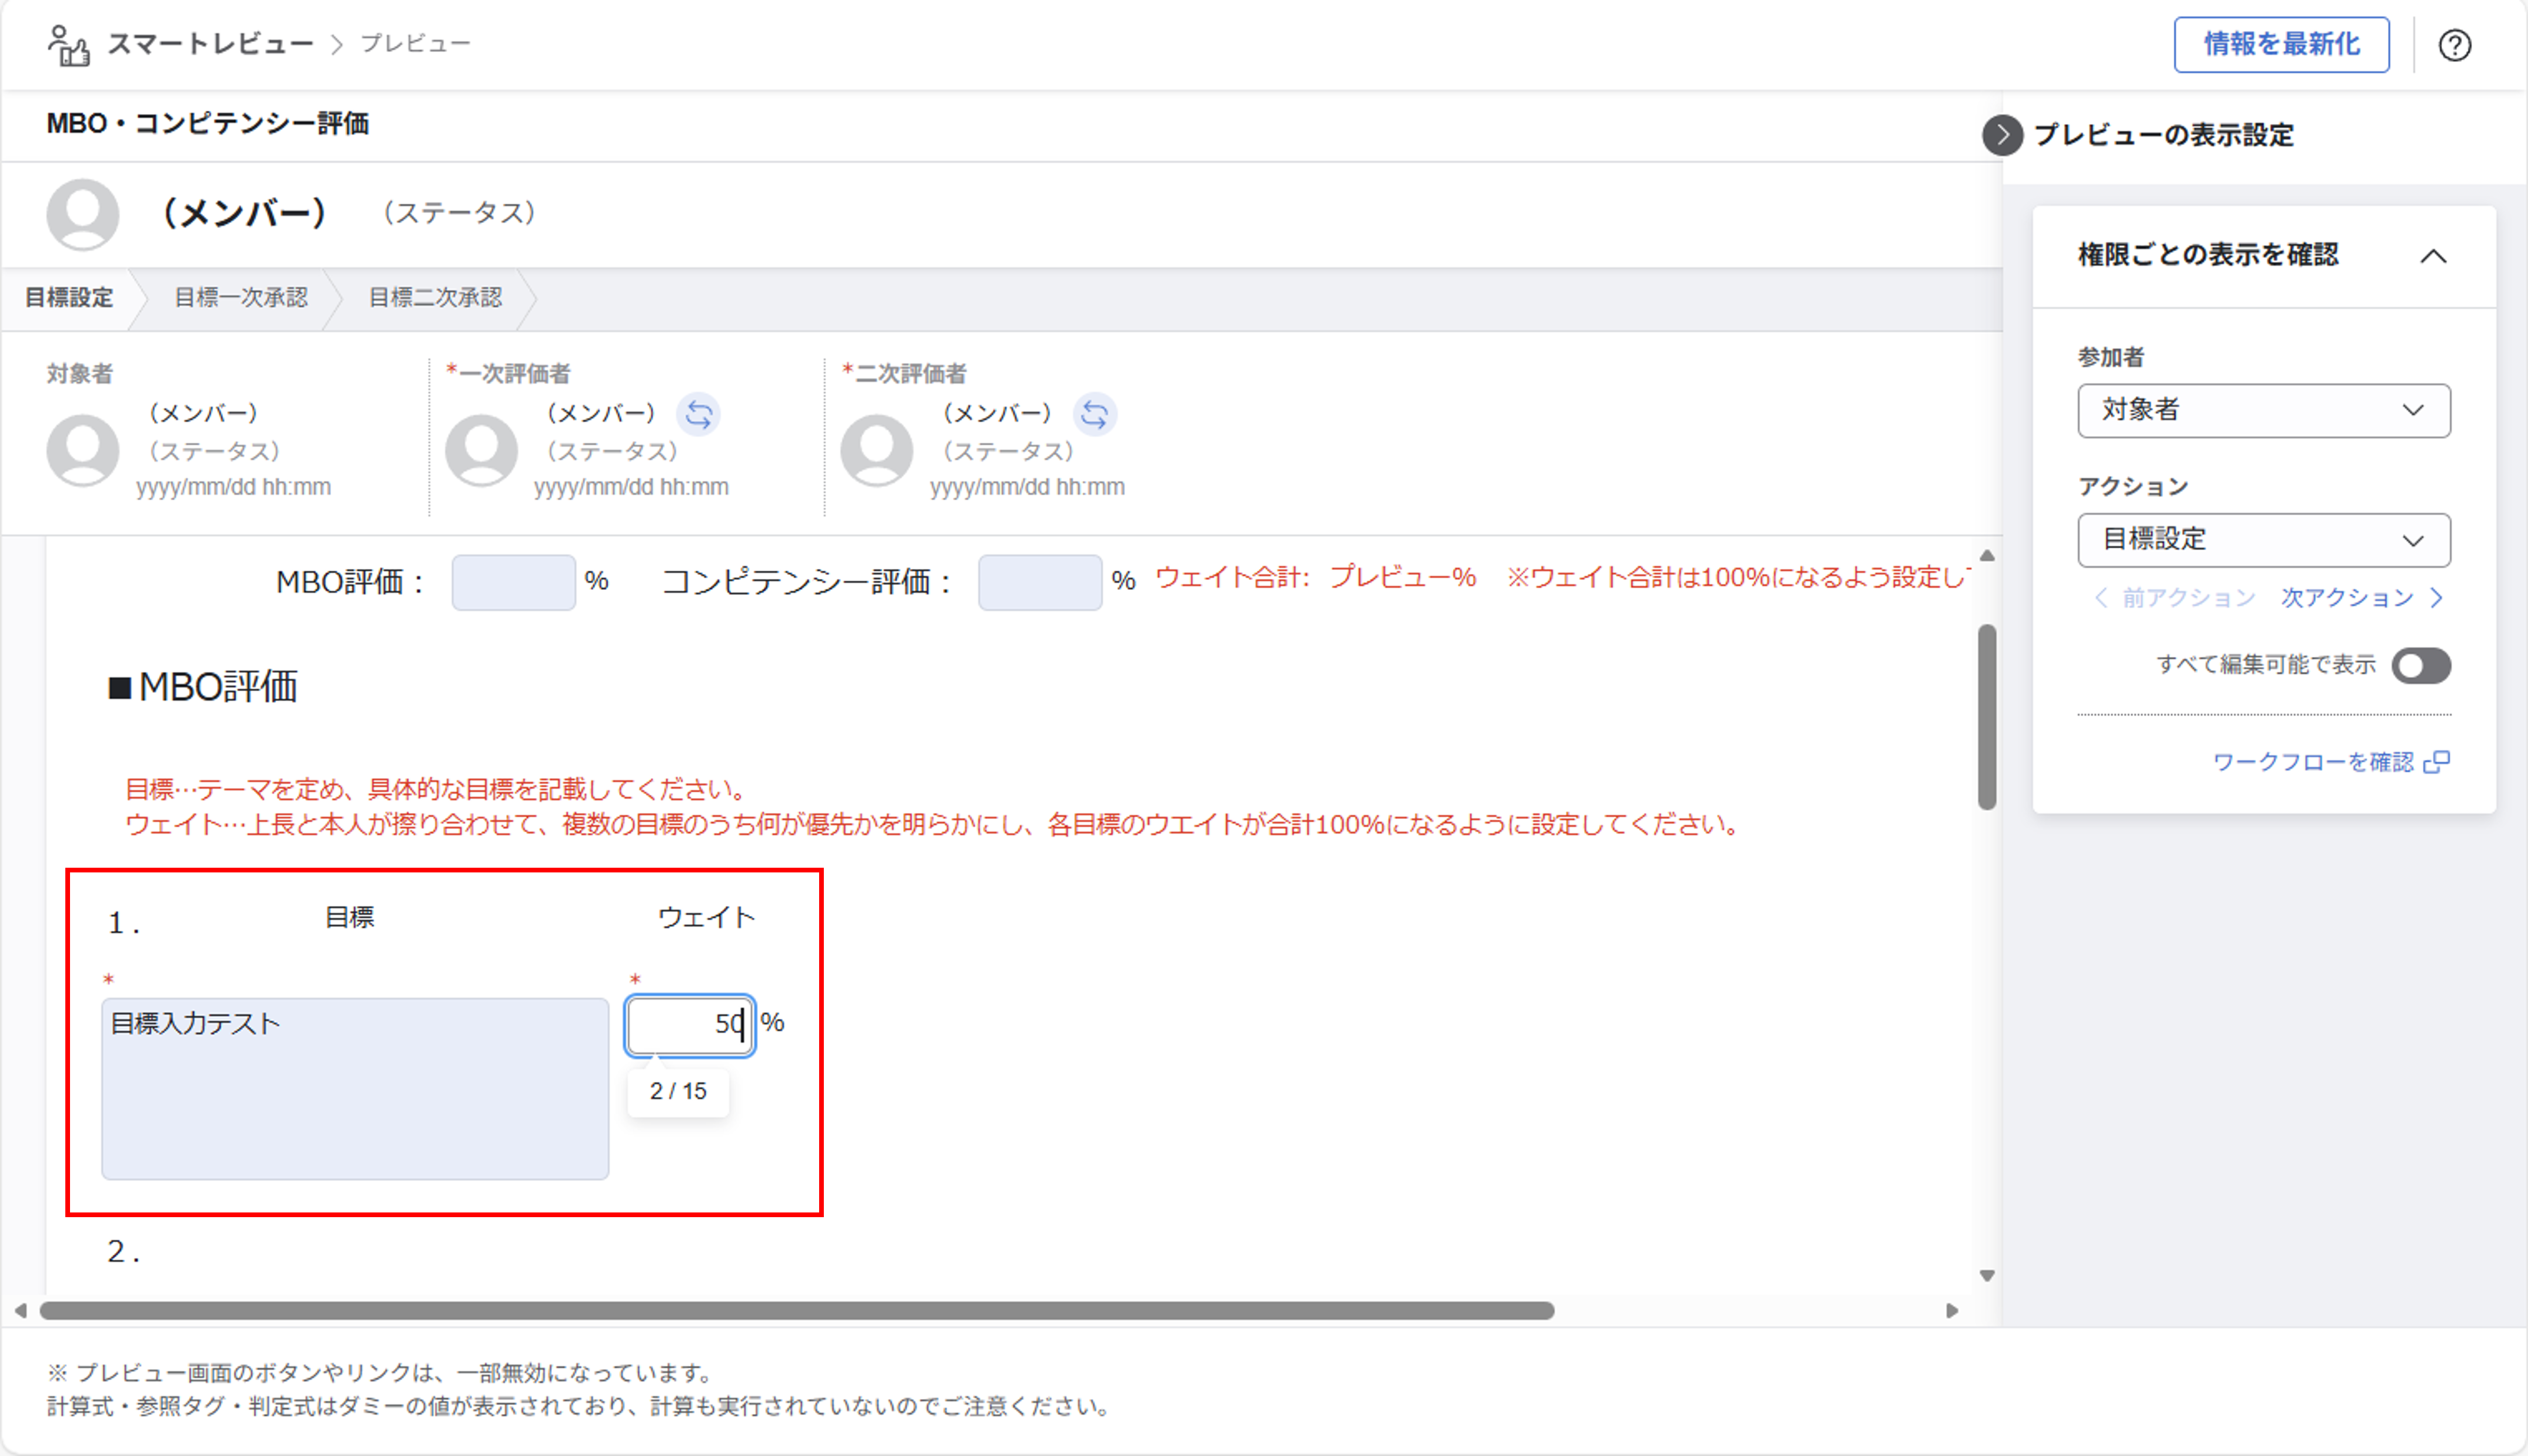Image resolution: width=2528 pixels, height=1456 pixels.
Task: Open the 参加者 dropdown showing 対象者
Action: tap(2263, 411)
